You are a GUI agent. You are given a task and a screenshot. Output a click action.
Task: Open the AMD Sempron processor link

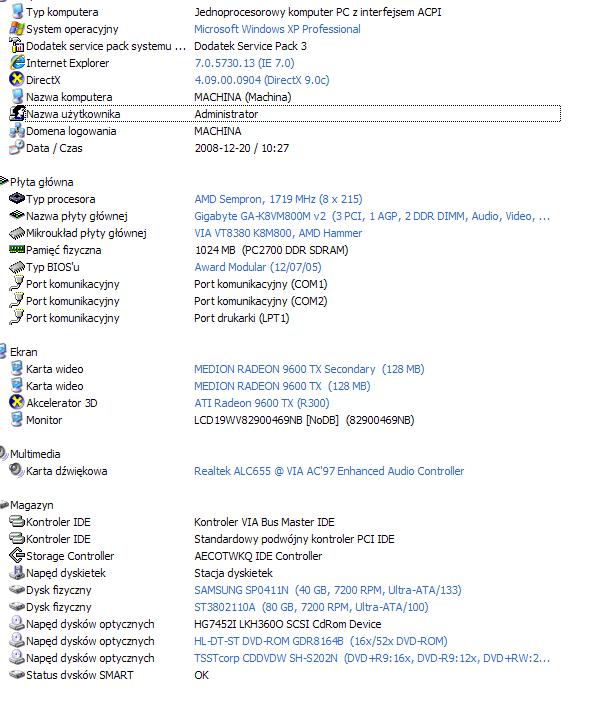point(278,199)
